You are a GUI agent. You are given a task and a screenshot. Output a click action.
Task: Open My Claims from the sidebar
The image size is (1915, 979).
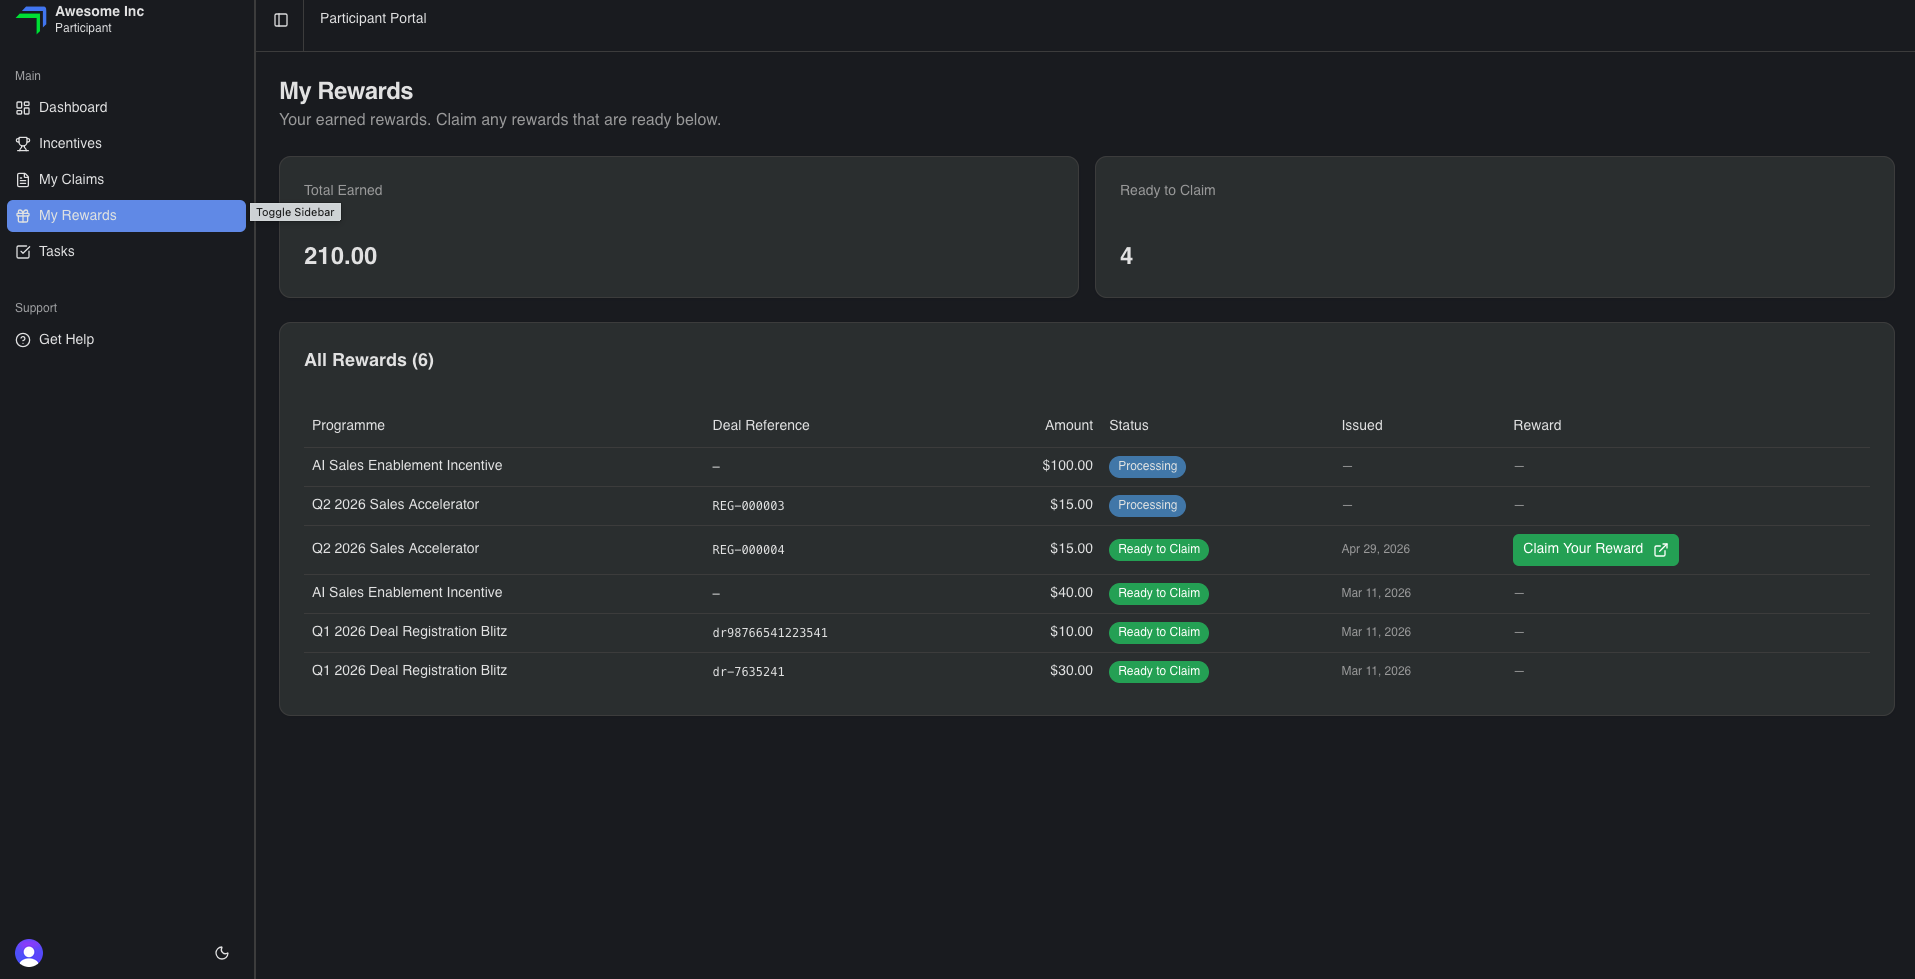click(126, 180)
